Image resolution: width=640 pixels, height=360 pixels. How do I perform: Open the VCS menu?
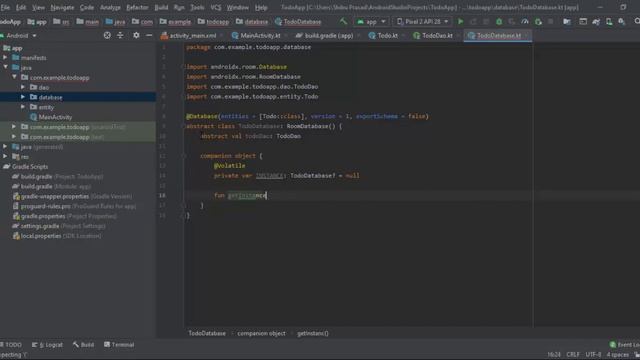coord(216,7)
